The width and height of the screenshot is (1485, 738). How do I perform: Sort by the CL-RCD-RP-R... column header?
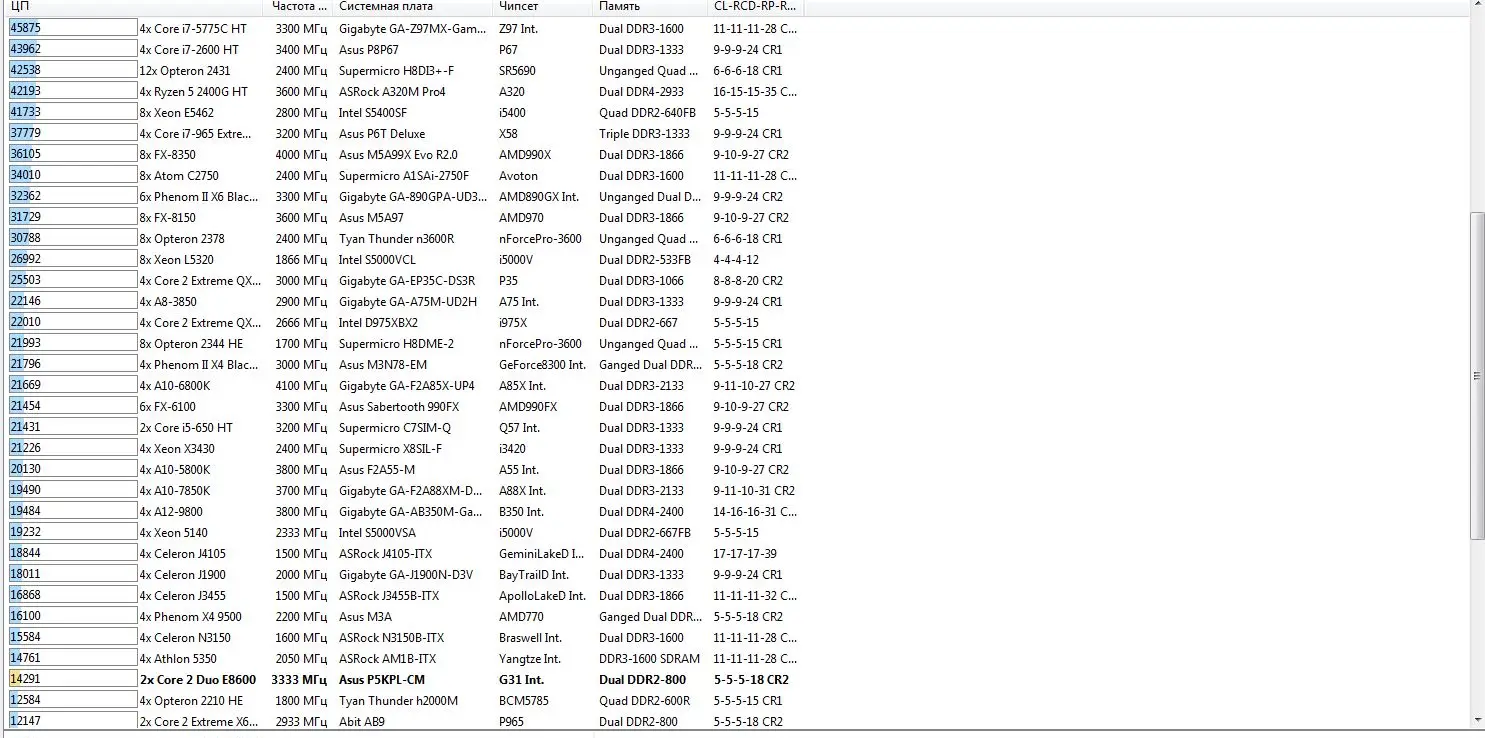coord(755,7)
